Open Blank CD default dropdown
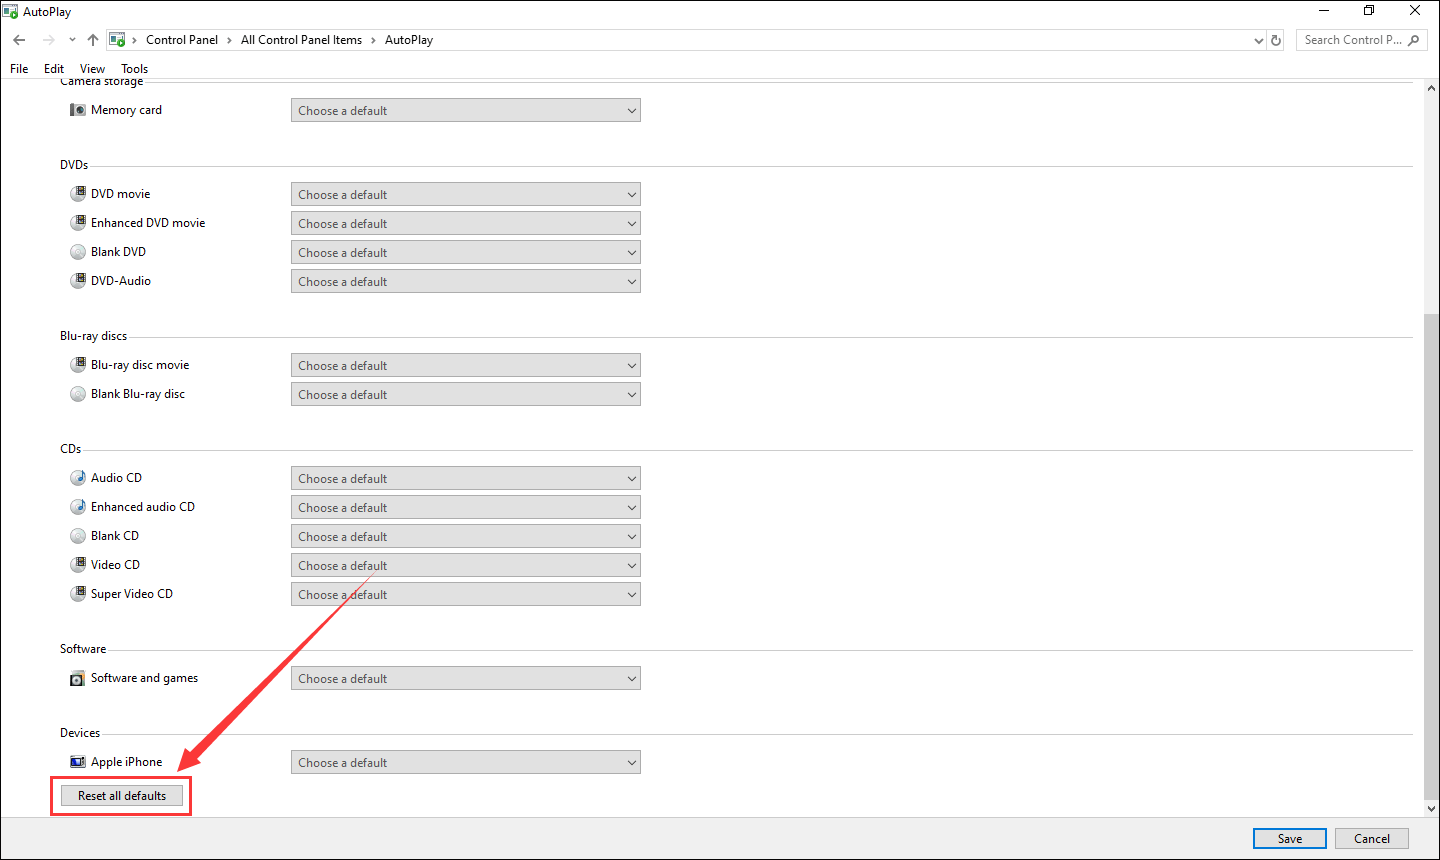The width and height of the screenshot is (1440, 860). (466, 537)
